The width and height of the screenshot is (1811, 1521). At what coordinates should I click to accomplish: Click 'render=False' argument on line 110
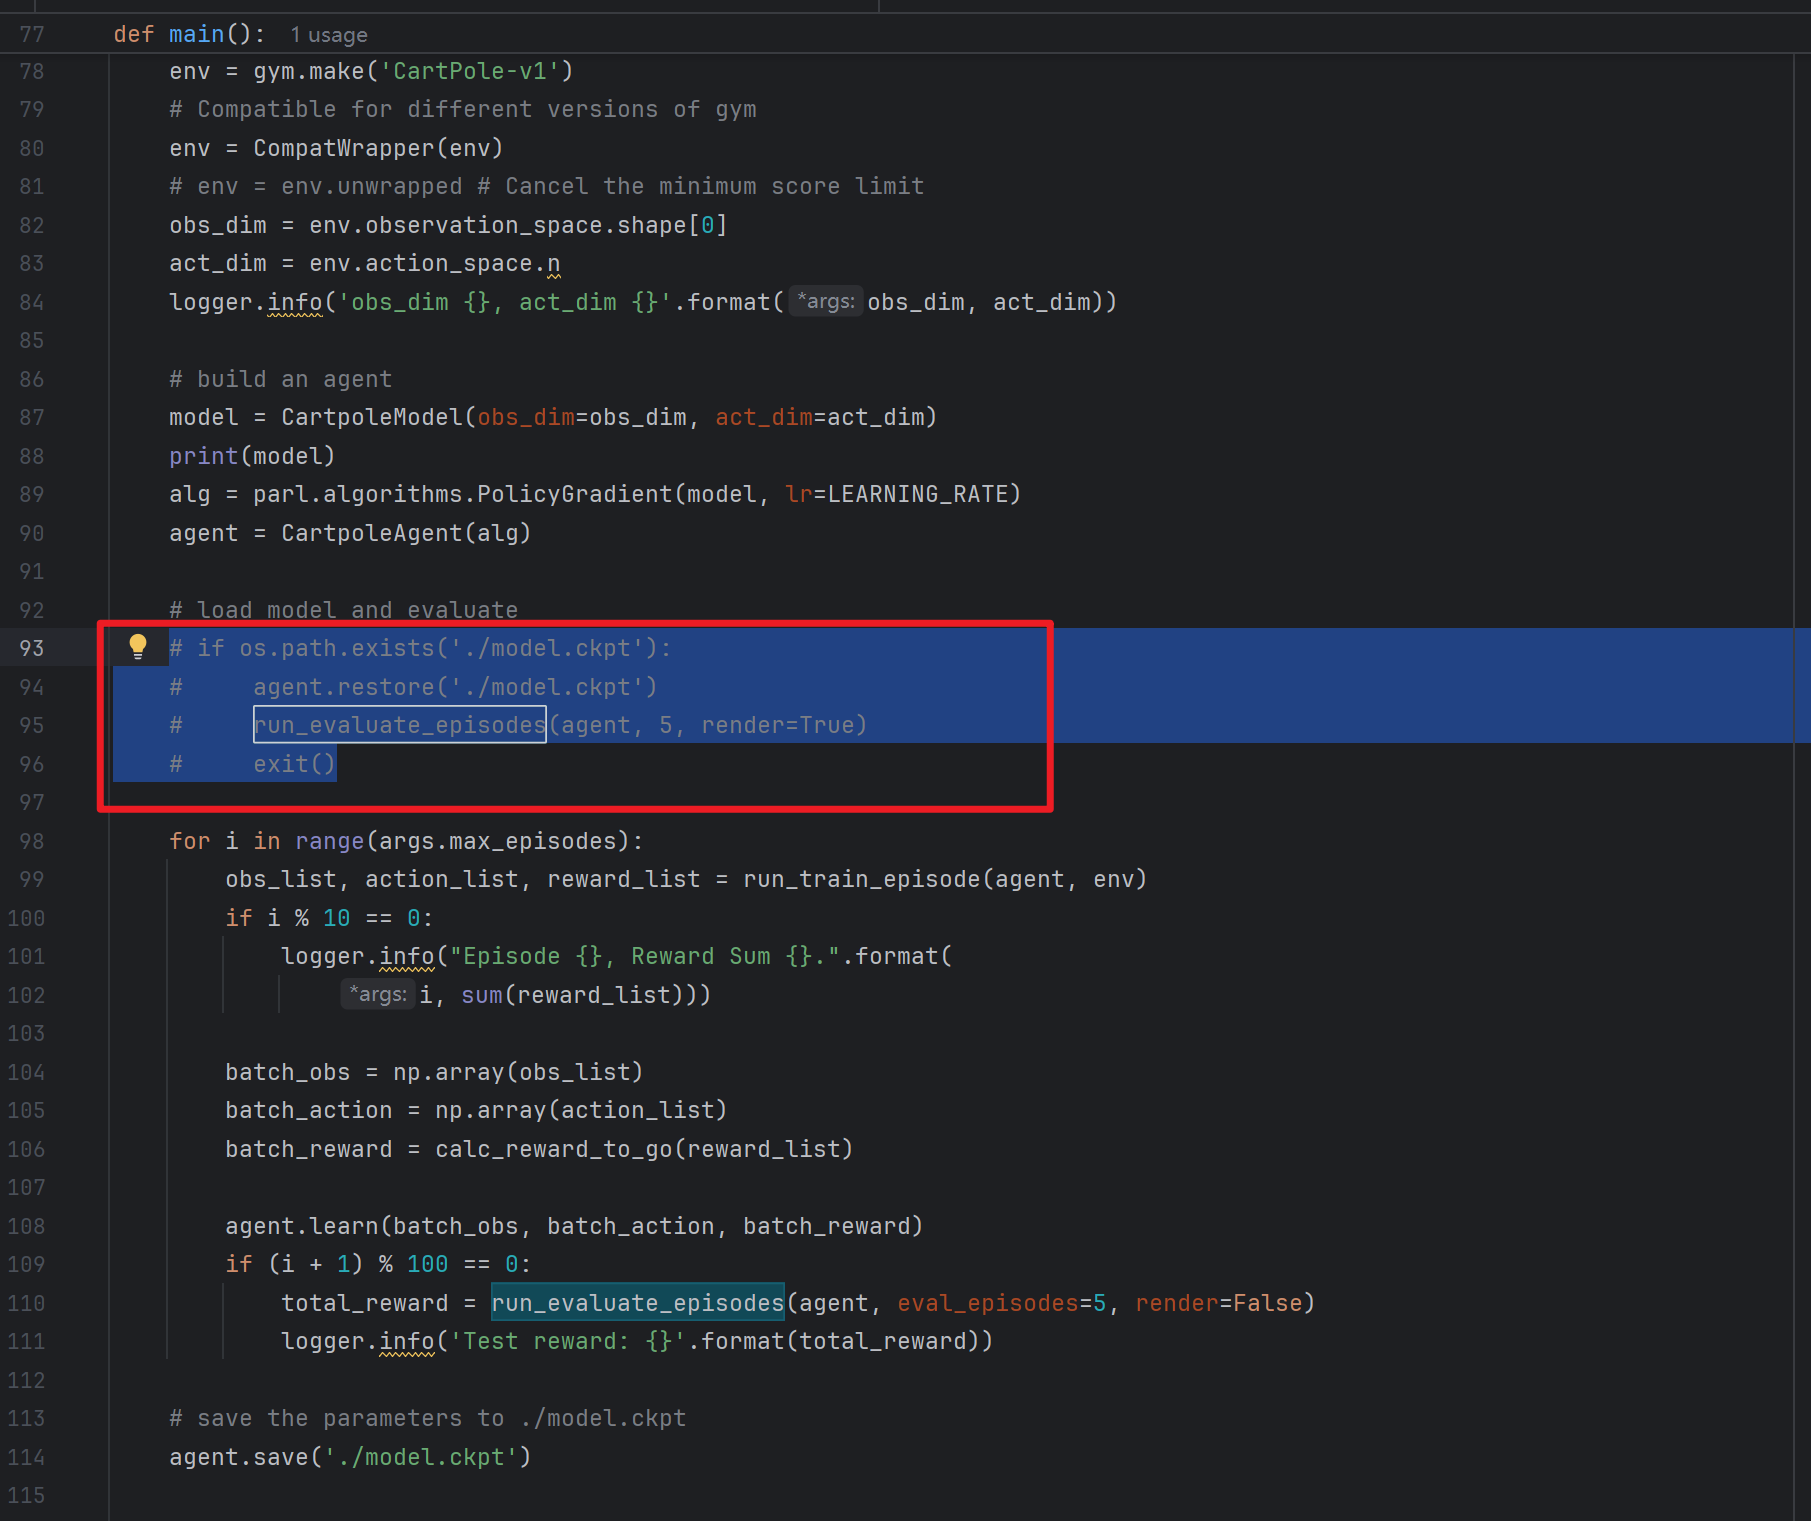click(x=1219, y=1303)
